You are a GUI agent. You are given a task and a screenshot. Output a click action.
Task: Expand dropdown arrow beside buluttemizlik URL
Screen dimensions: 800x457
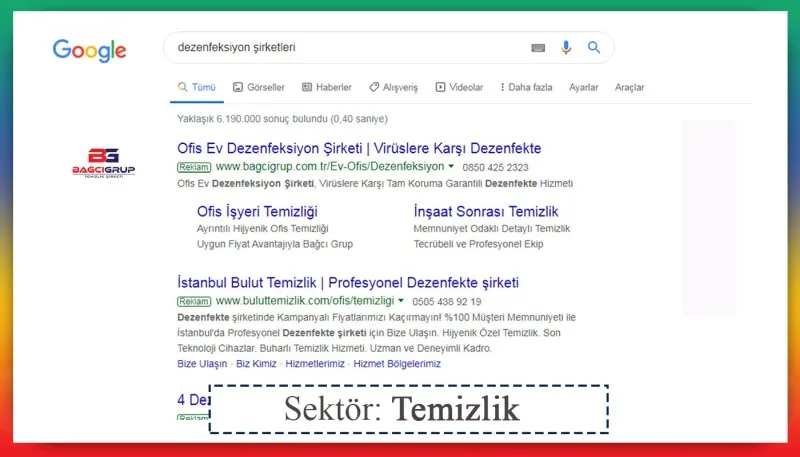tap(401, 301)
